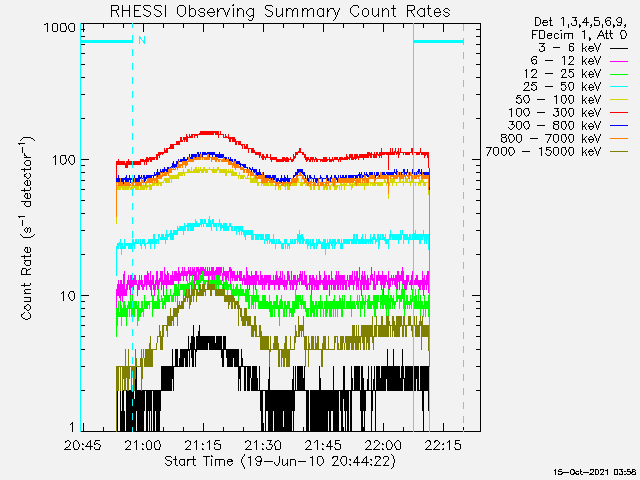Click the '21:45' time axis label
Viewport: 640px width, 480px height.
tap(323, 445)
